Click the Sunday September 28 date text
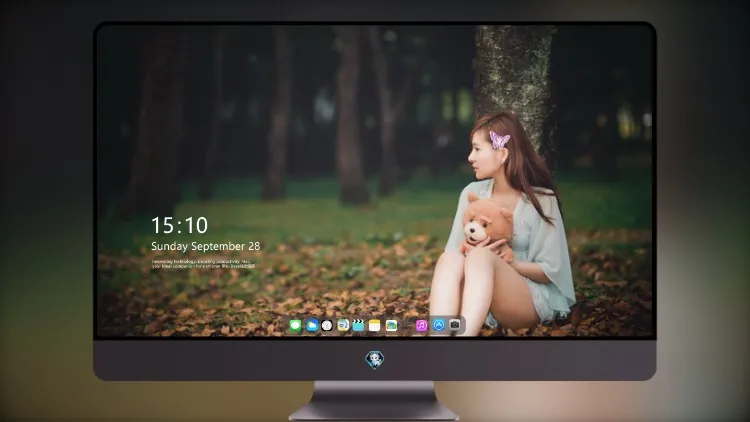 (206, 246)
